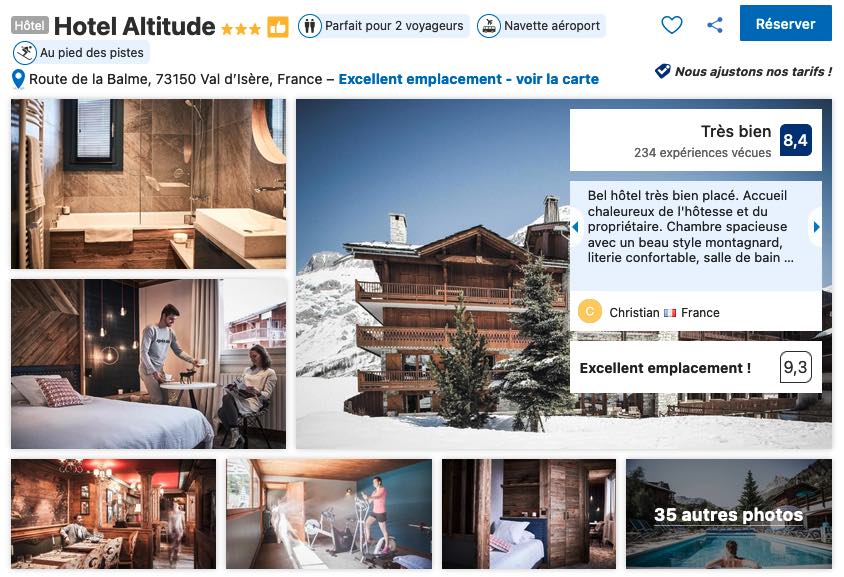Click the yellow thumbs-up badge
Viewport: 844px width, 577px height.
pos(278,26)
